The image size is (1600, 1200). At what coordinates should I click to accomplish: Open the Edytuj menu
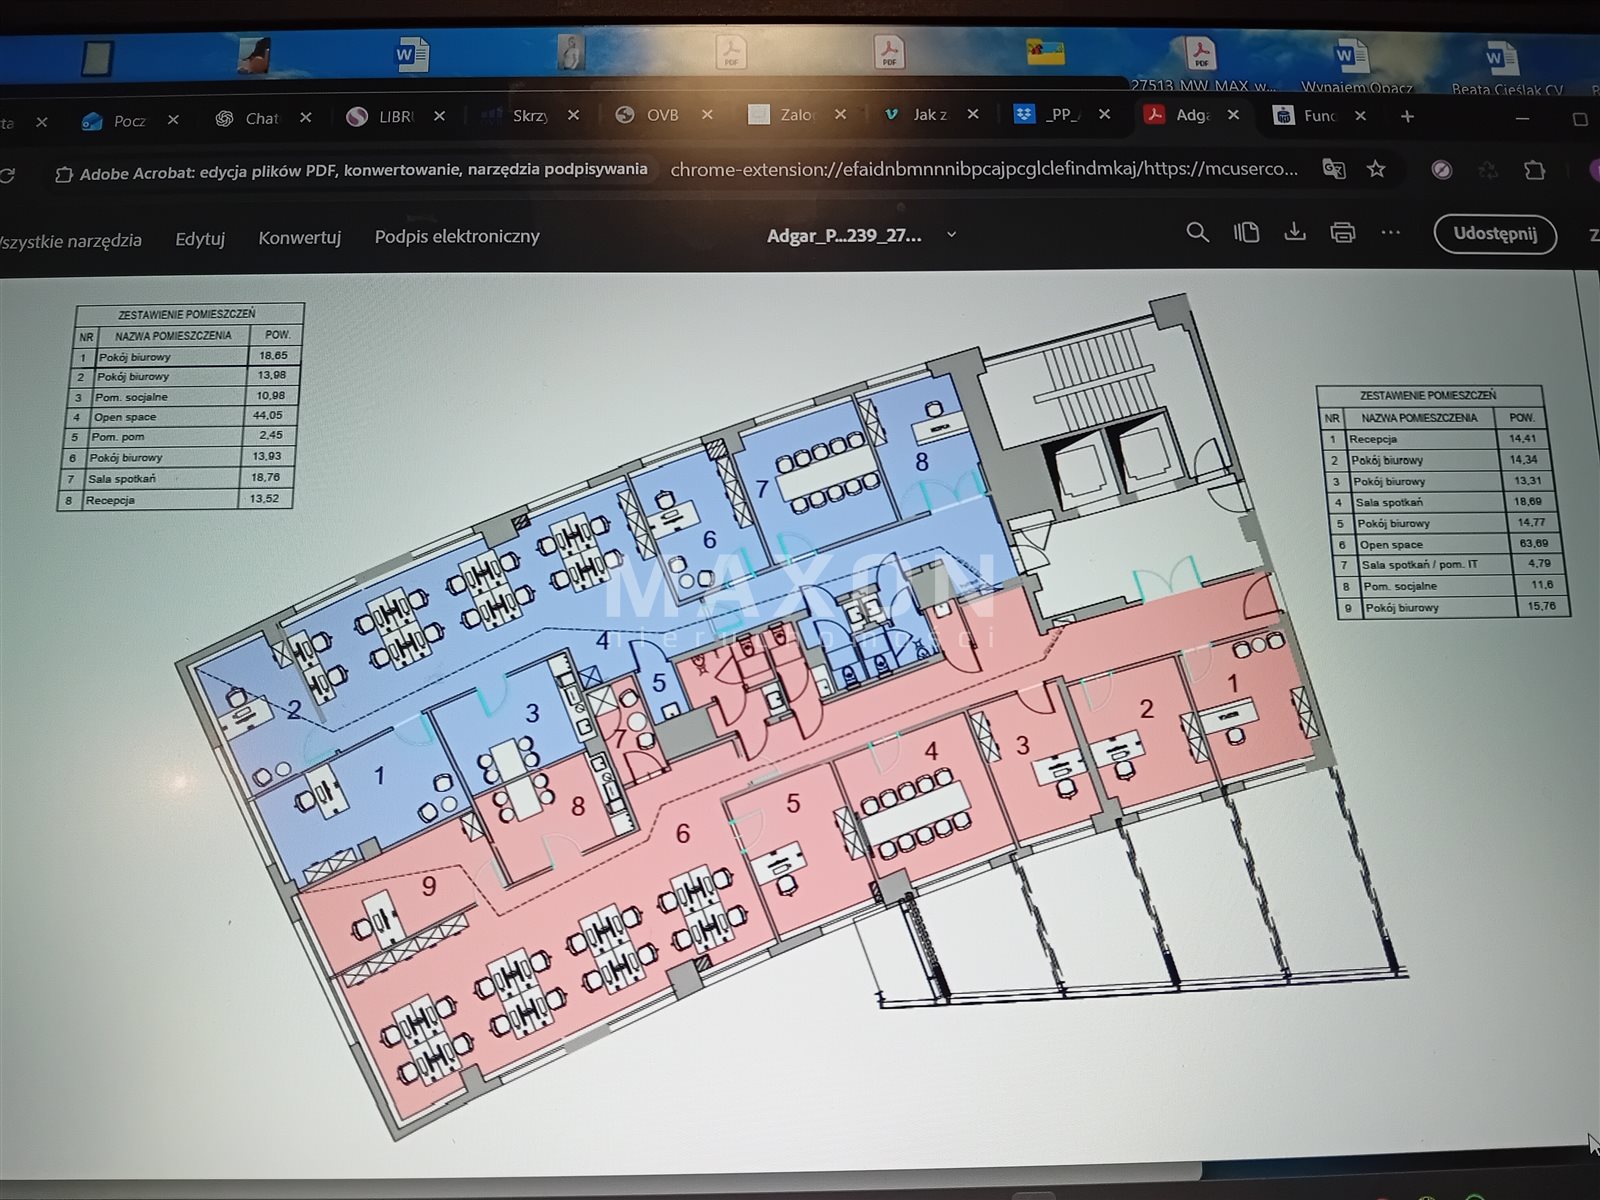(x=200, y=239)
